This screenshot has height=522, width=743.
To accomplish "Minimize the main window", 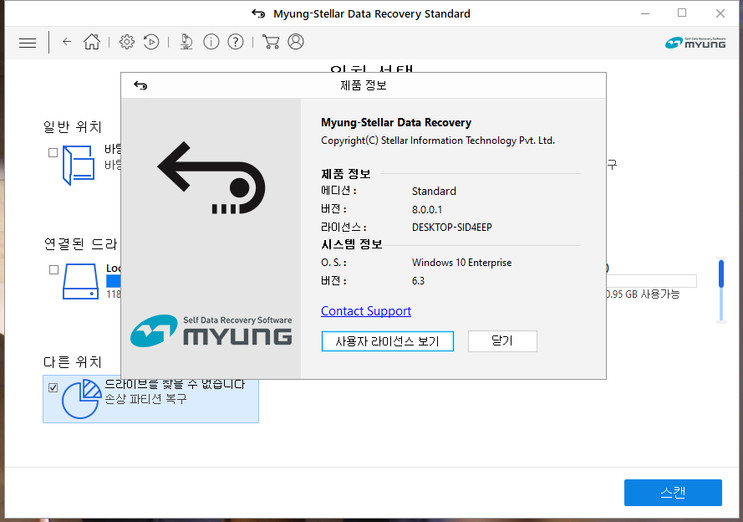I will [x=645, y=13].
